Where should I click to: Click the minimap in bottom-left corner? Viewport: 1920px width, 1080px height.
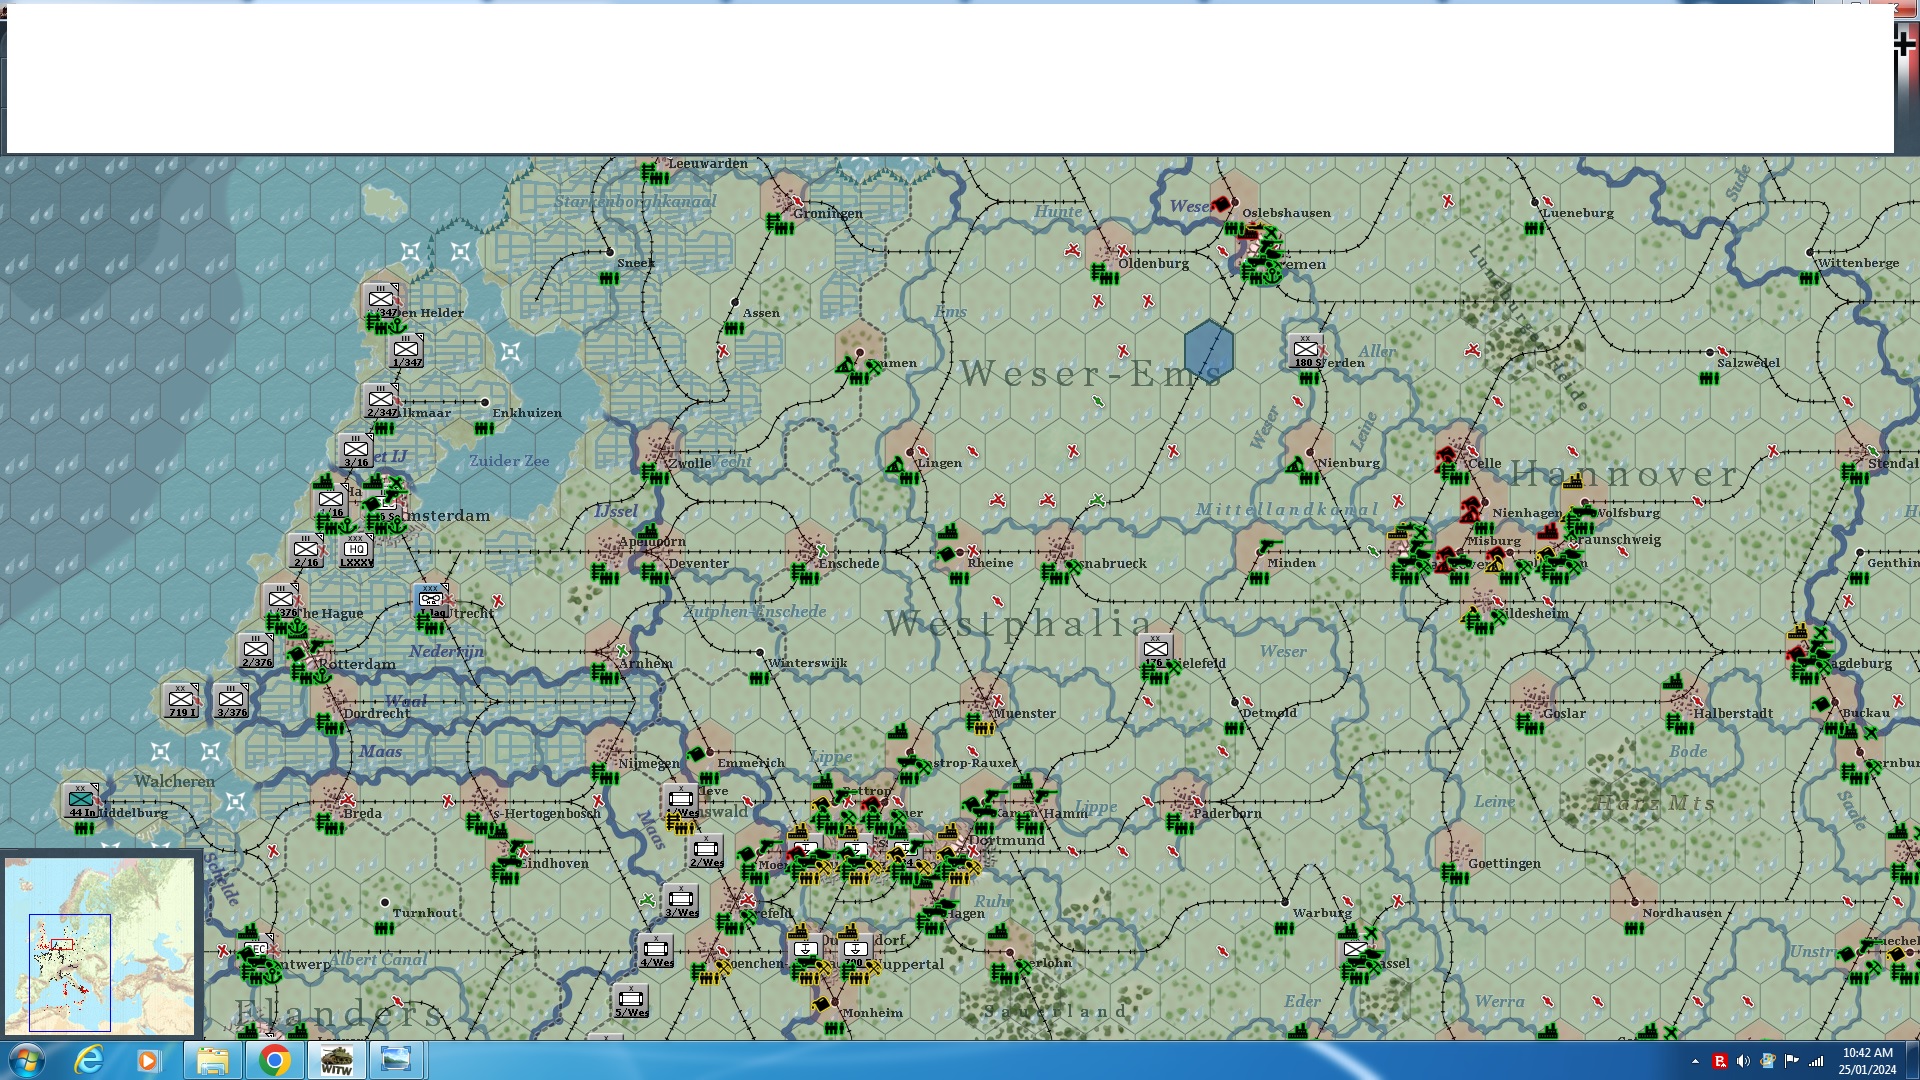coord(100,945)
